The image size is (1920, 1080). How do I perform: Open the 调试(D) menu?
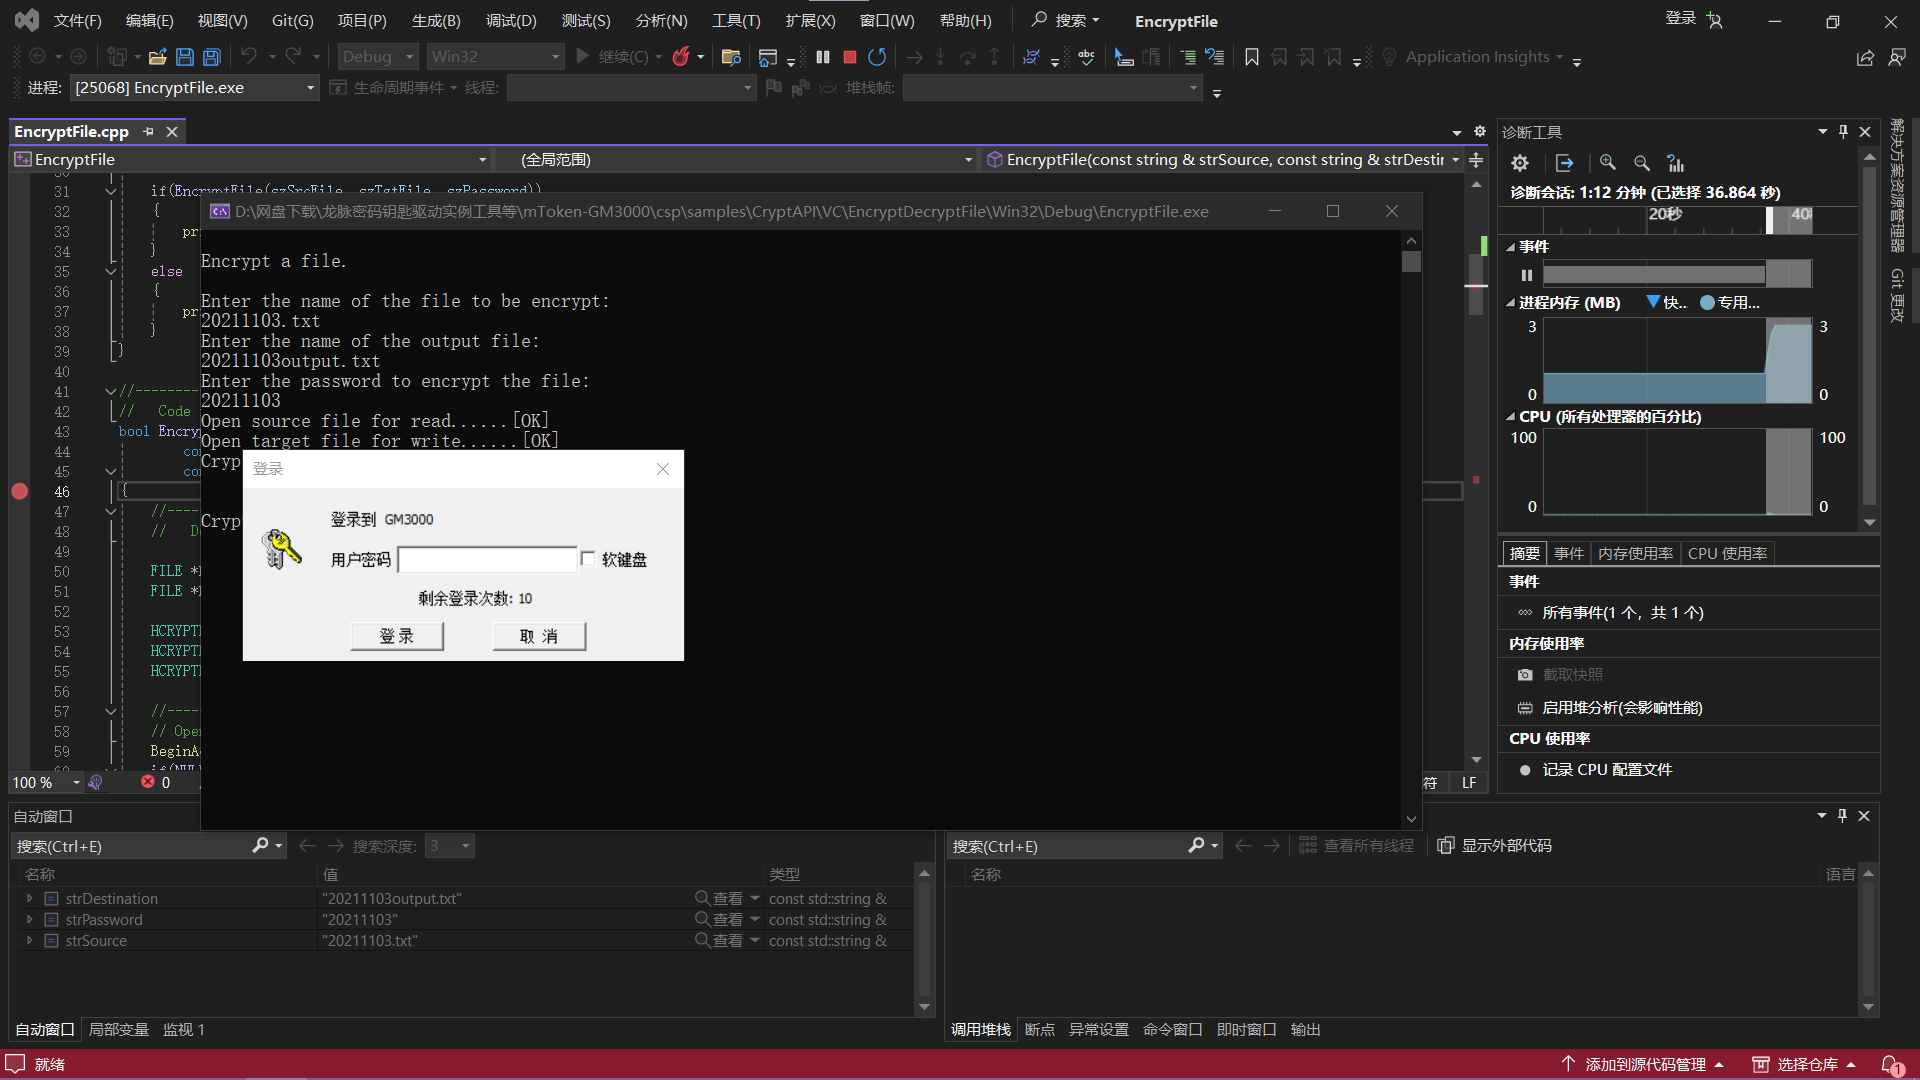pyautogui.click(x=510, y=21)
